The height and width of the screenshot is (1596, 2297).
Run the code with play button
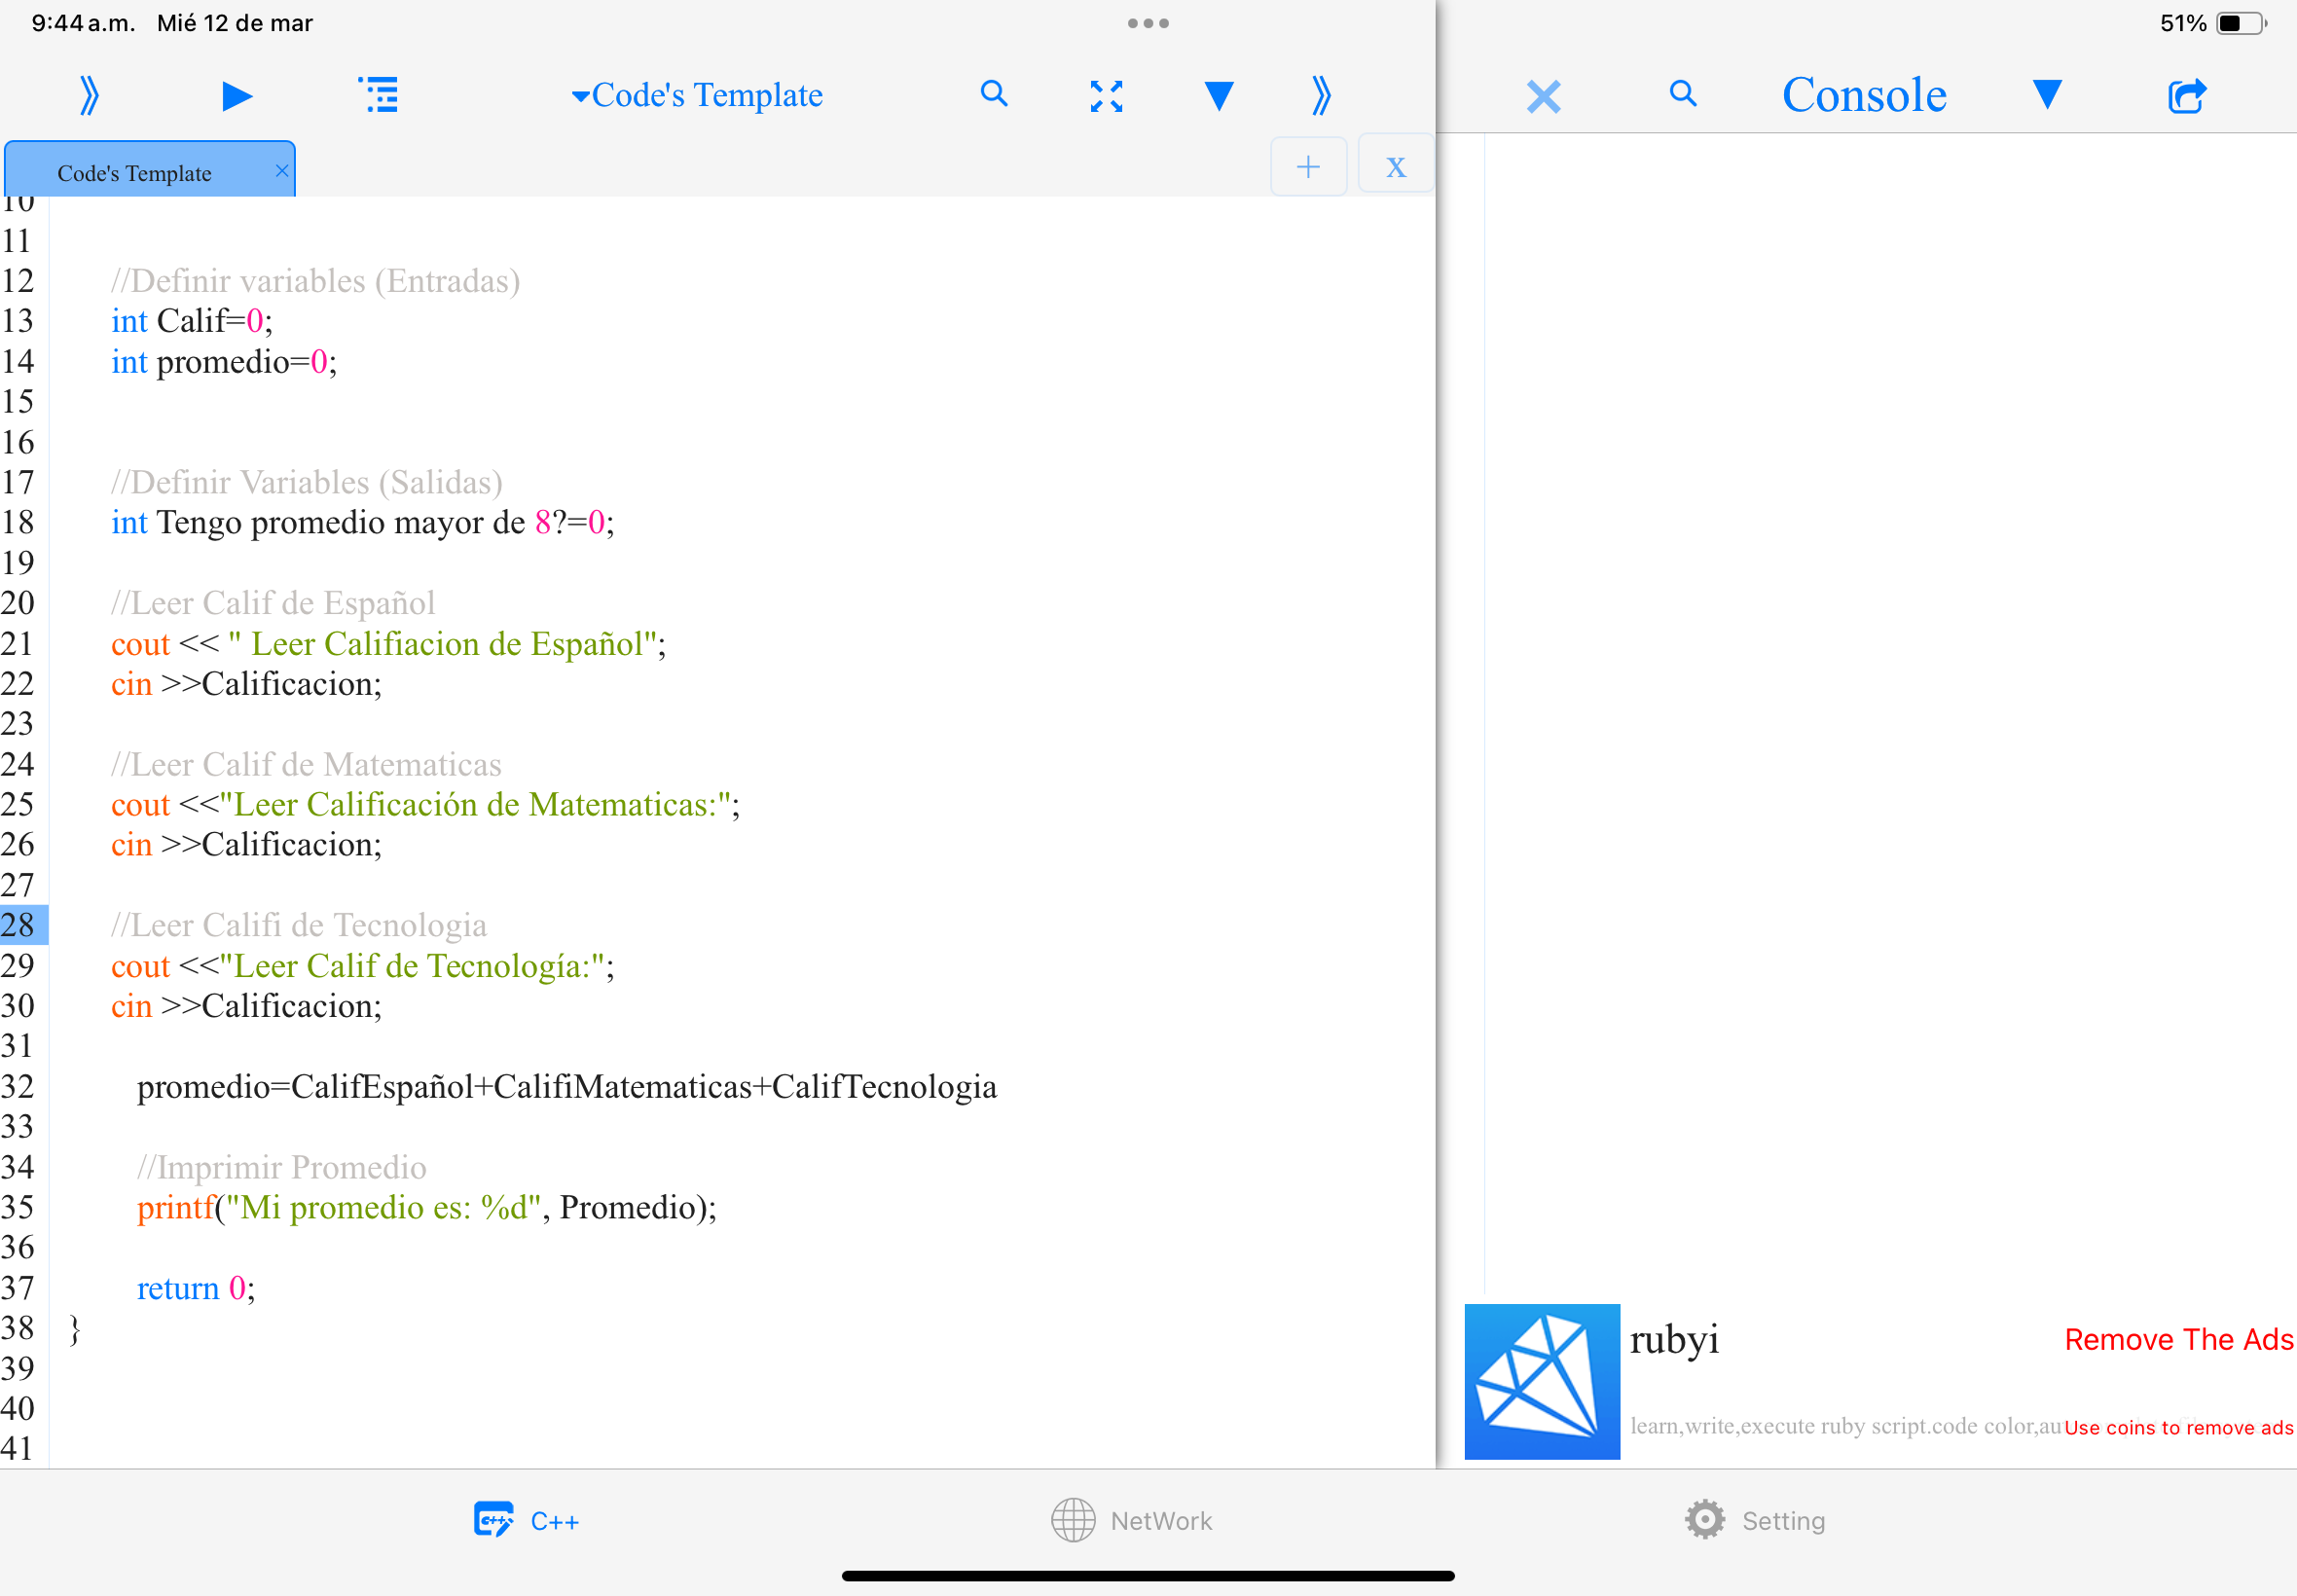click(236, 96)
